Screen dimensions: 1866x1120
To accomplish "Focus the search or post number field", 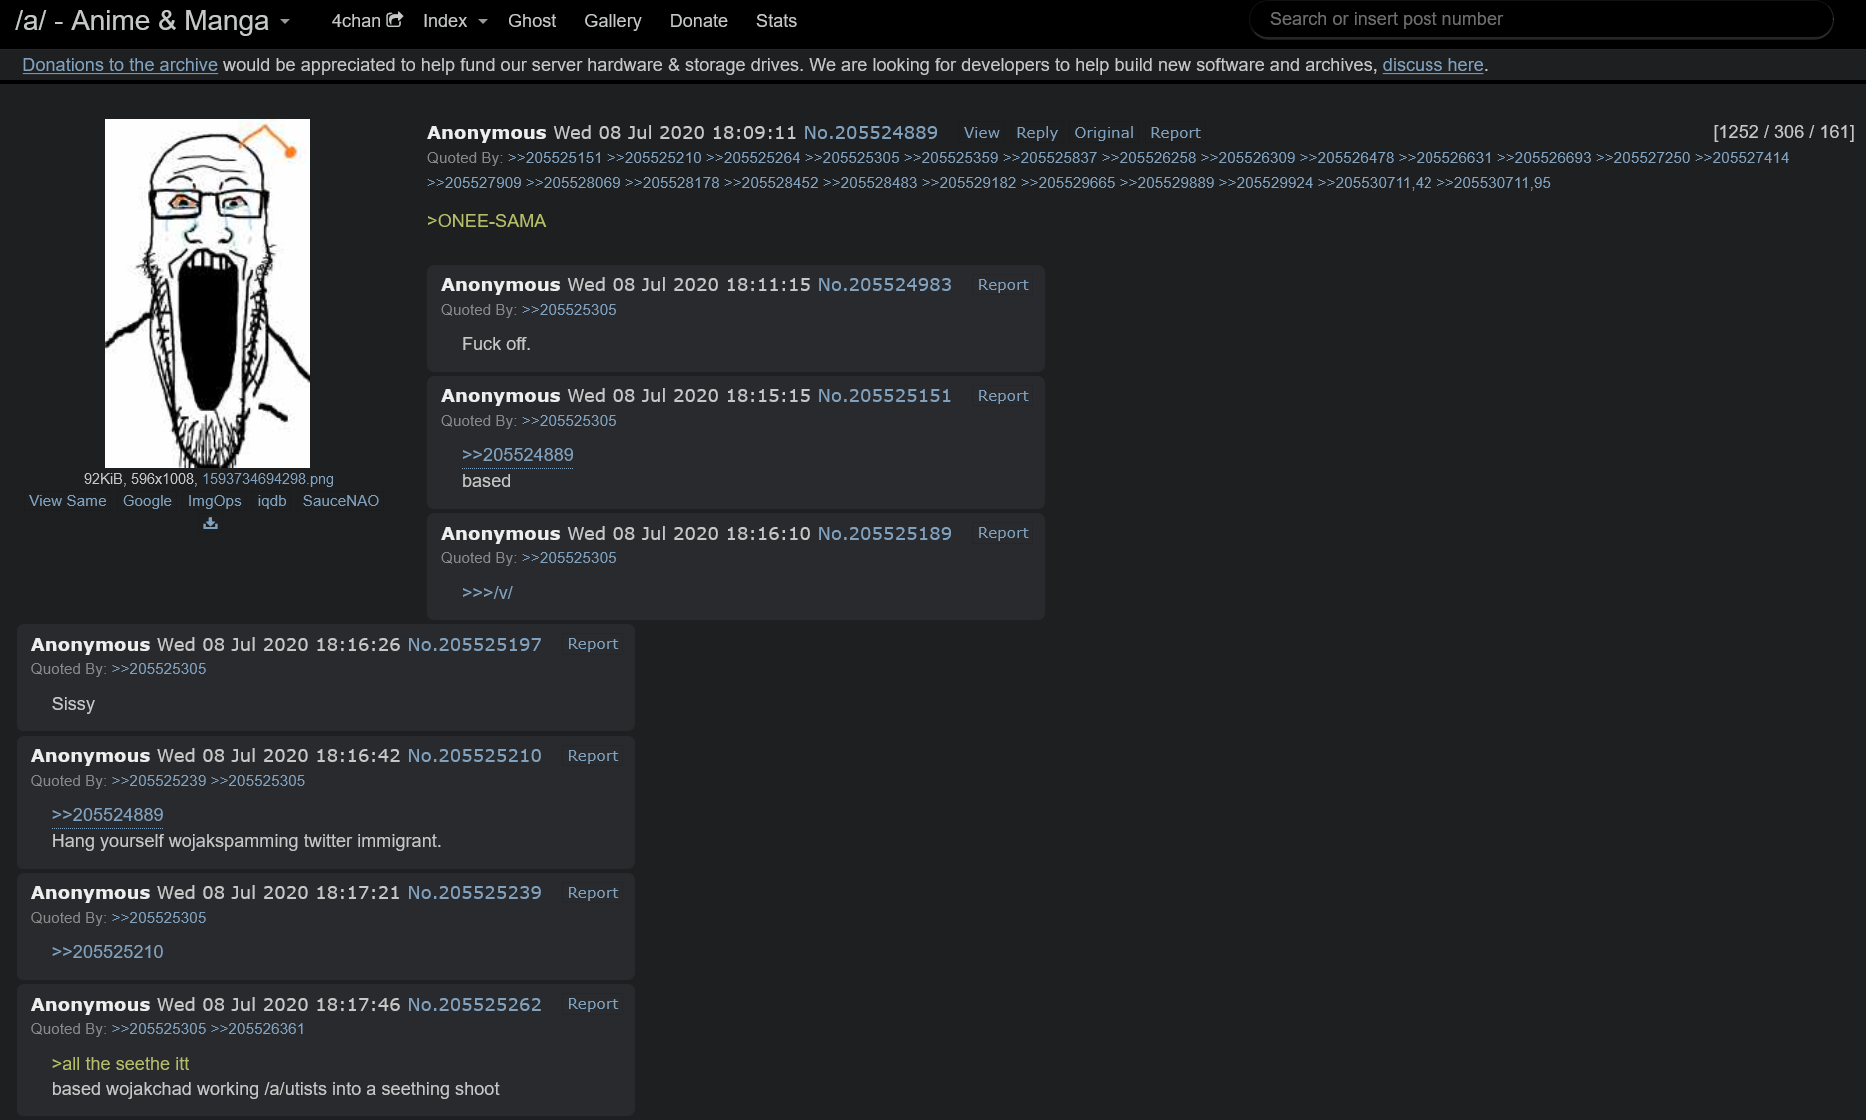I will (x=1541, y=19).
